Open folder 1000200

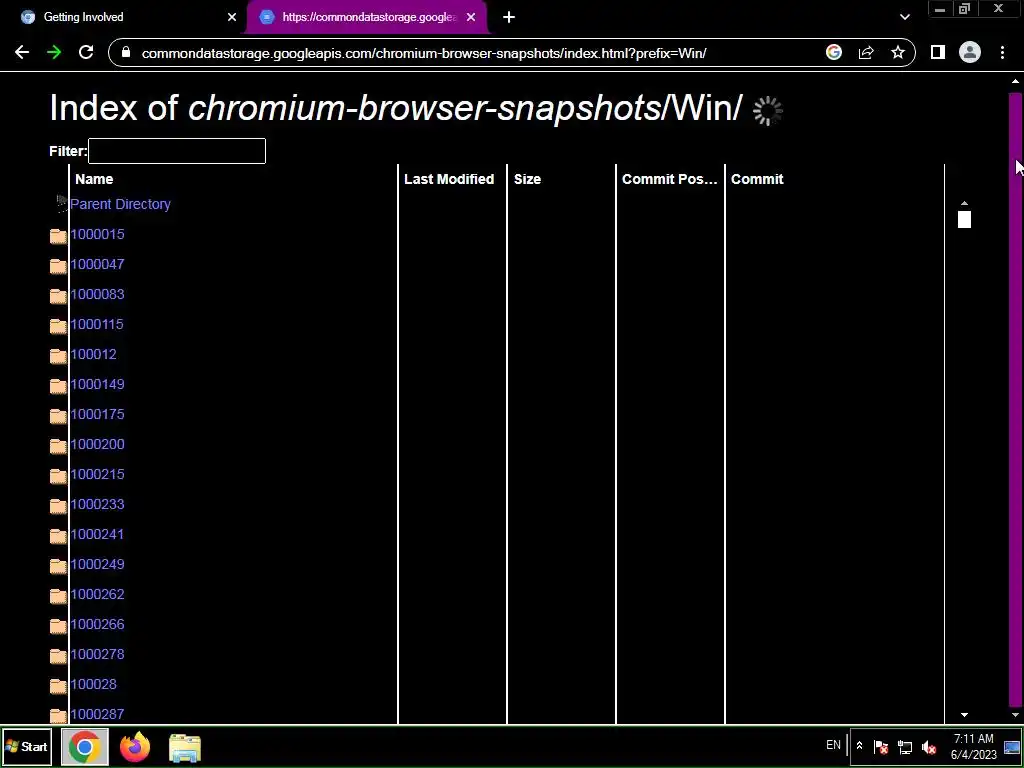pos(97,445)
